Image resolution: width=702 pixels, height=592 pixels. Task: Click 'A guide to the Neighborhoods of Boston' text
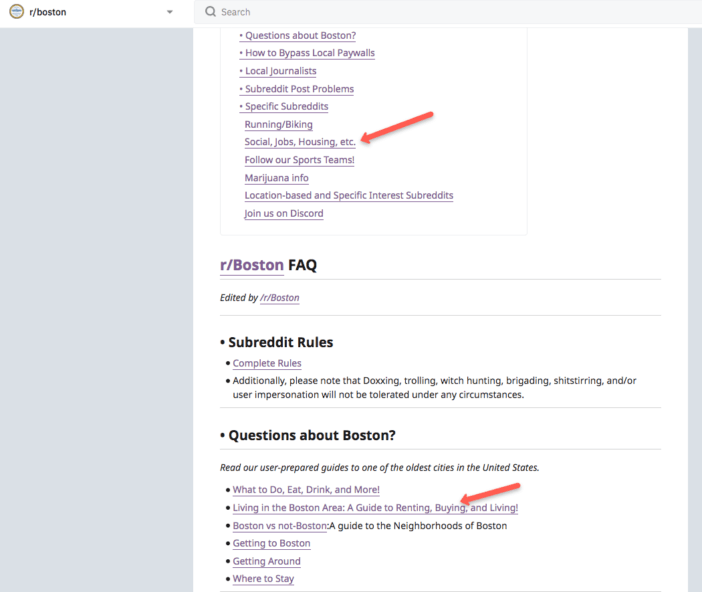419,525
